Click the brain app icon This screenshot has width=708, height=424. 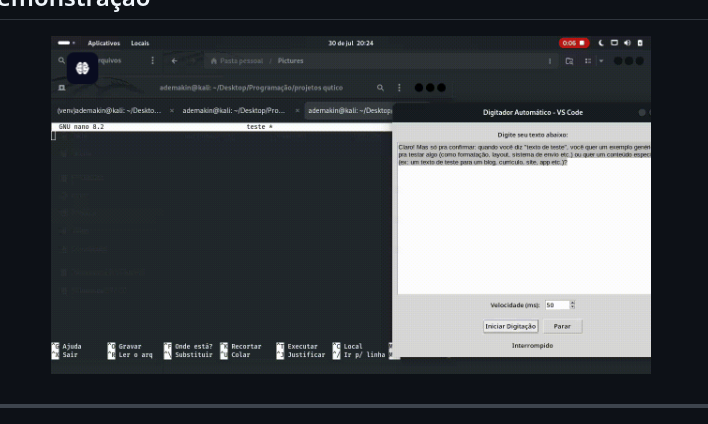(x=83, y=69)
